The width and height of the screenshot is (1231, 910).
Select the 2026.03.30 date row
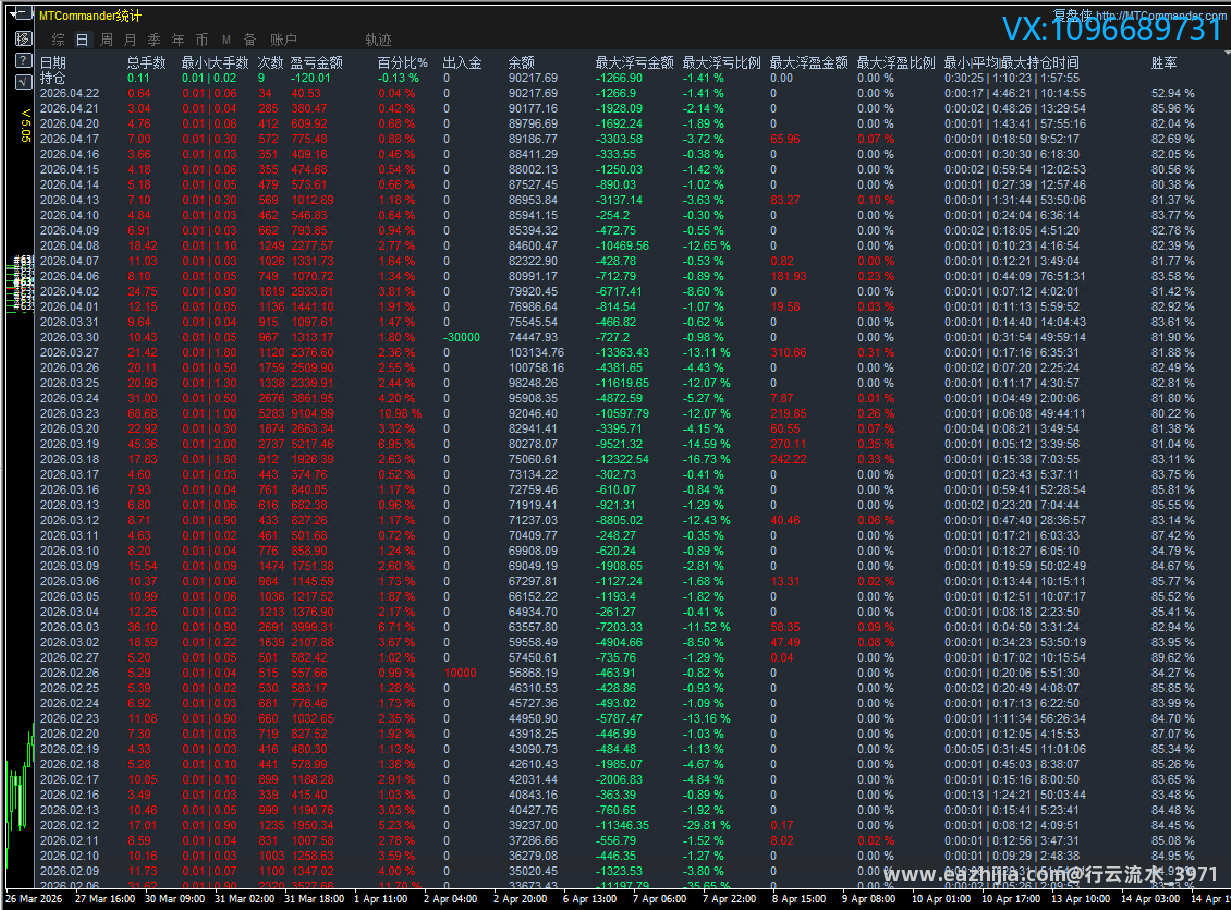coord(69,337)
